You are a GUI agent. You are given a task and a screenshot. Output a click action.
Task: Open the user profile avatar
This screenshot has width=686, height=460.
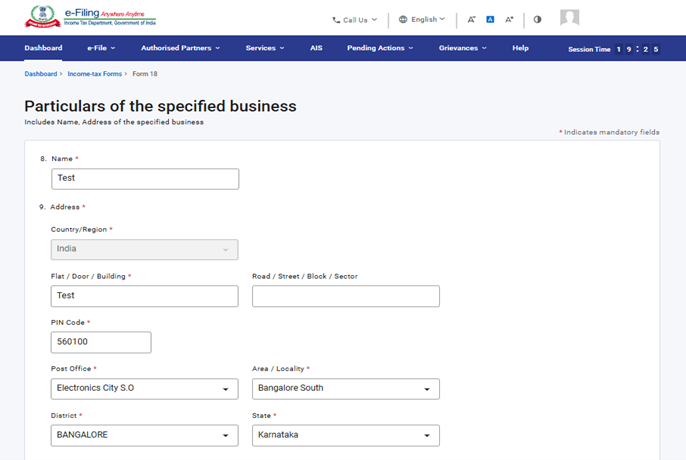point(569,18)
